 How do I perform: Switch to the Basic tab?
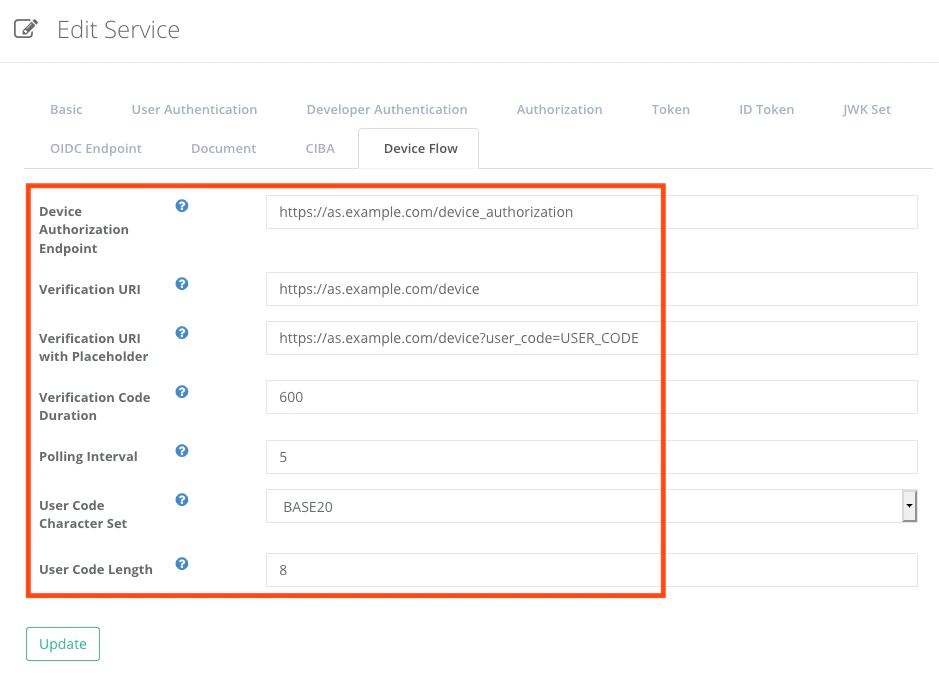pyautogui.click(x=65, y=109)
